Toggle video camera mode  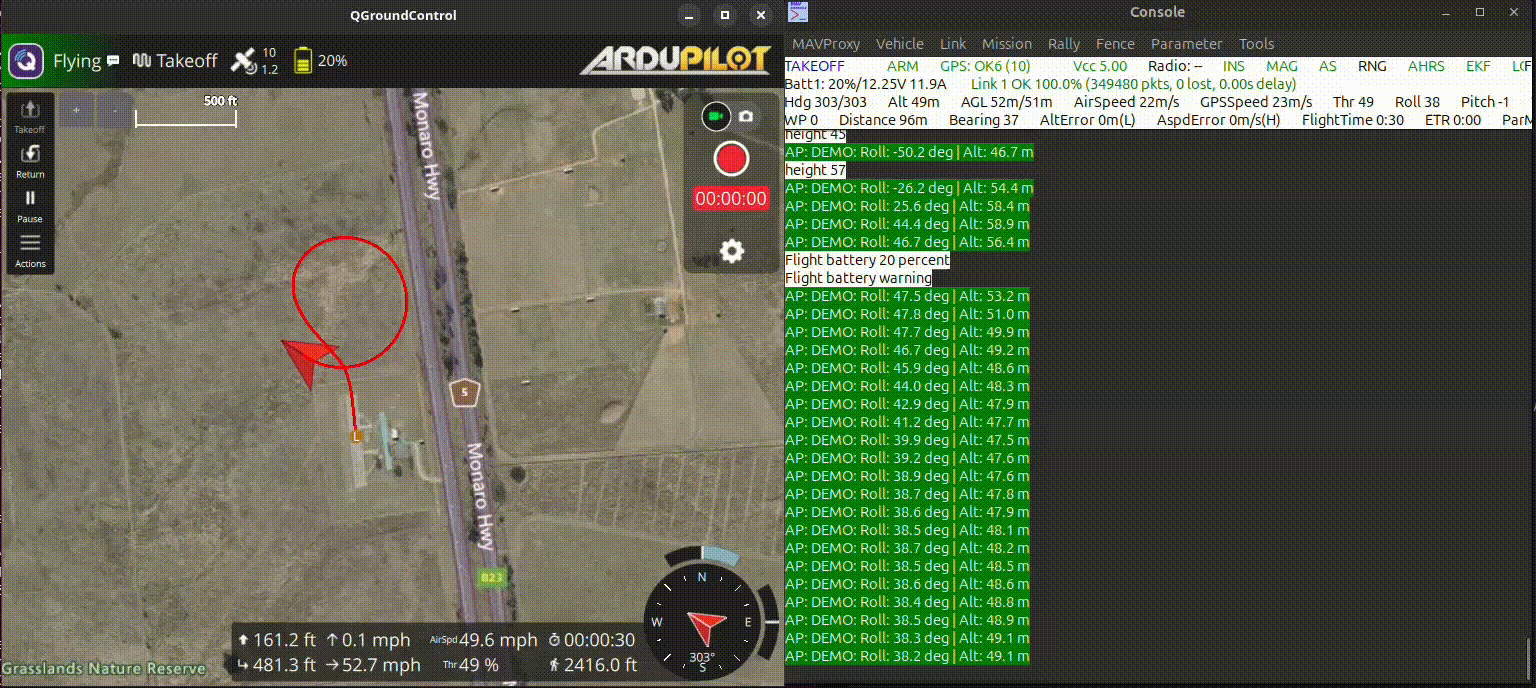[714, 116]
